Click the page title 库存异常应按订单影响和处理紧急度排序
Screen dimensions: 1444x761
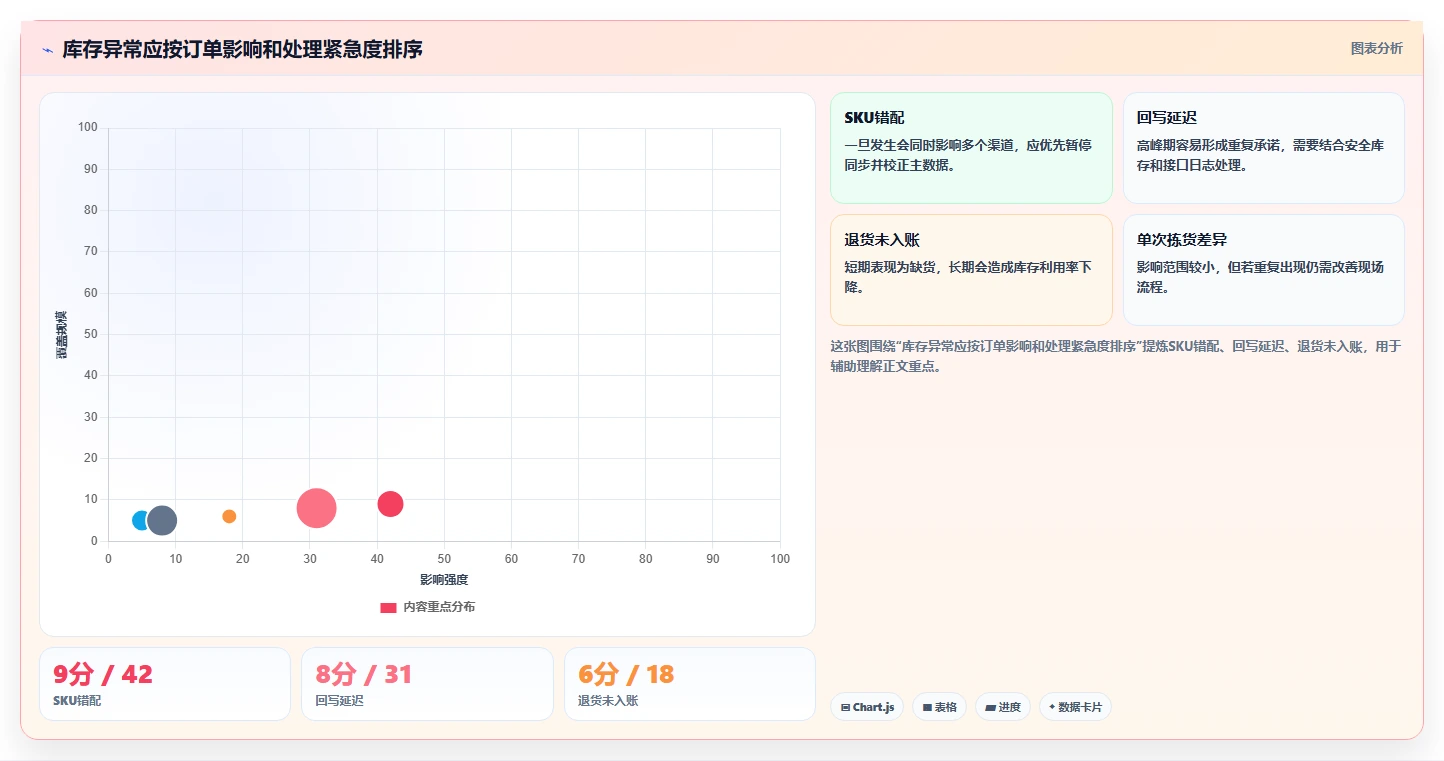coord(243,49)
